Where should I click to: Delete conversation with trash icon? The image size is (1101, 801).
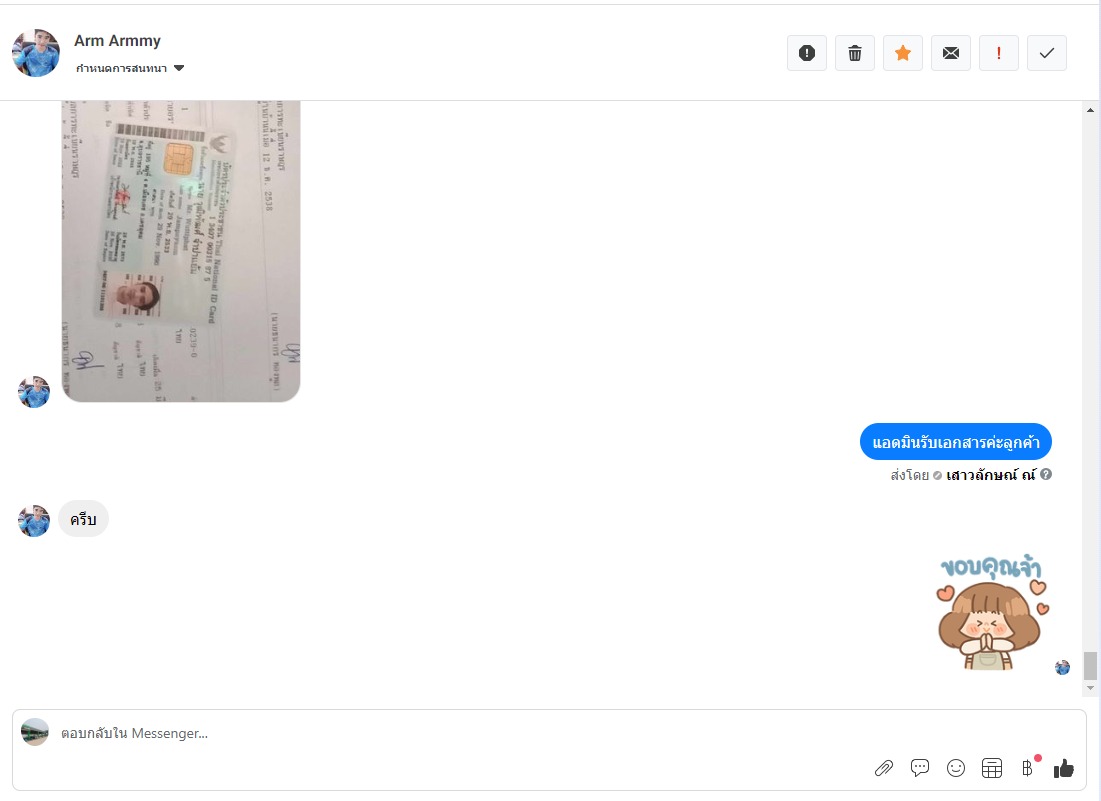(855, 53)
